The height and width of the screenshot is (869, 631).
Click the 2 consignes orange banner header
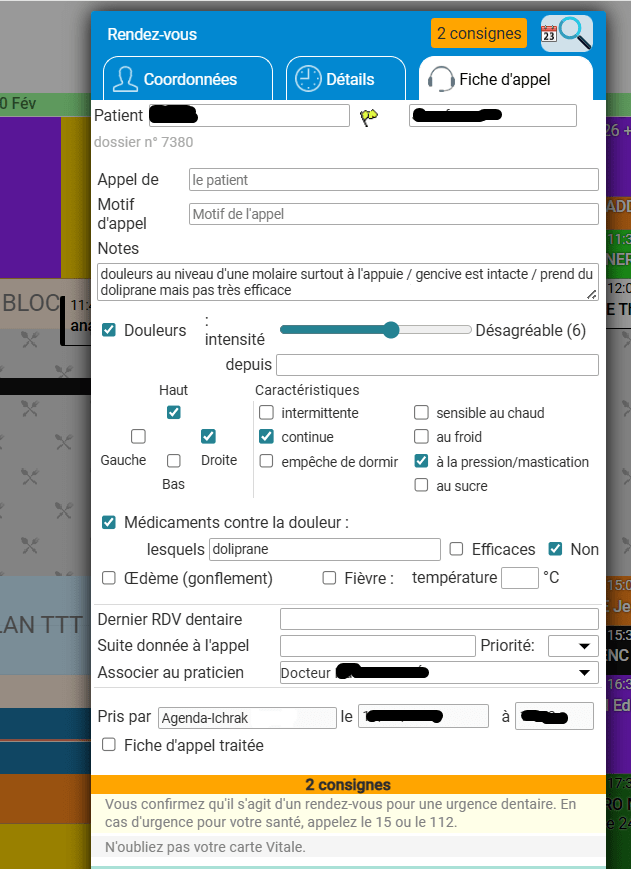tap(347, 785)
